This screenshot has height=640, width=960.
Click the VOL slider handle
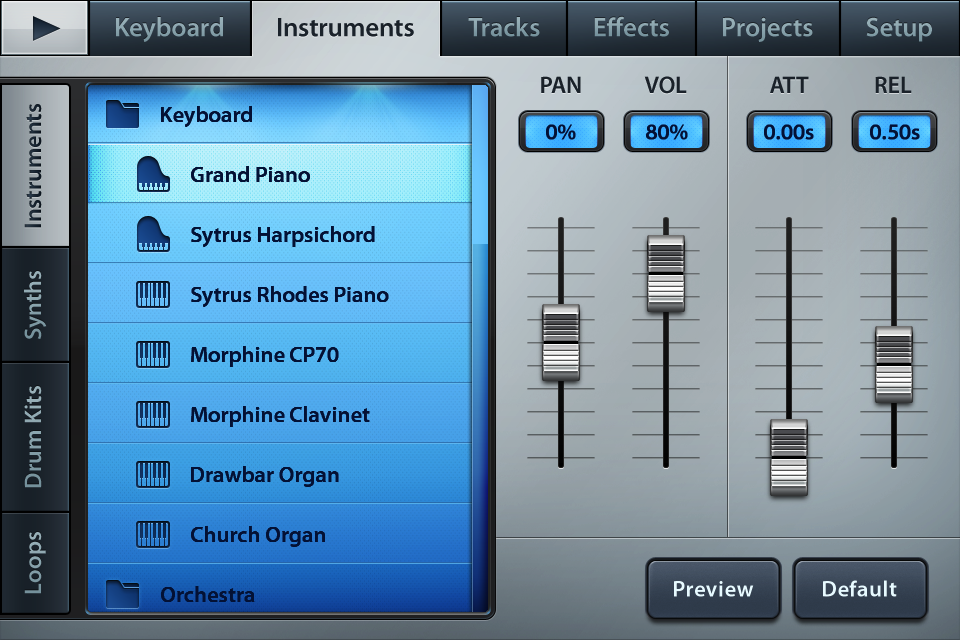pos(666,273)
